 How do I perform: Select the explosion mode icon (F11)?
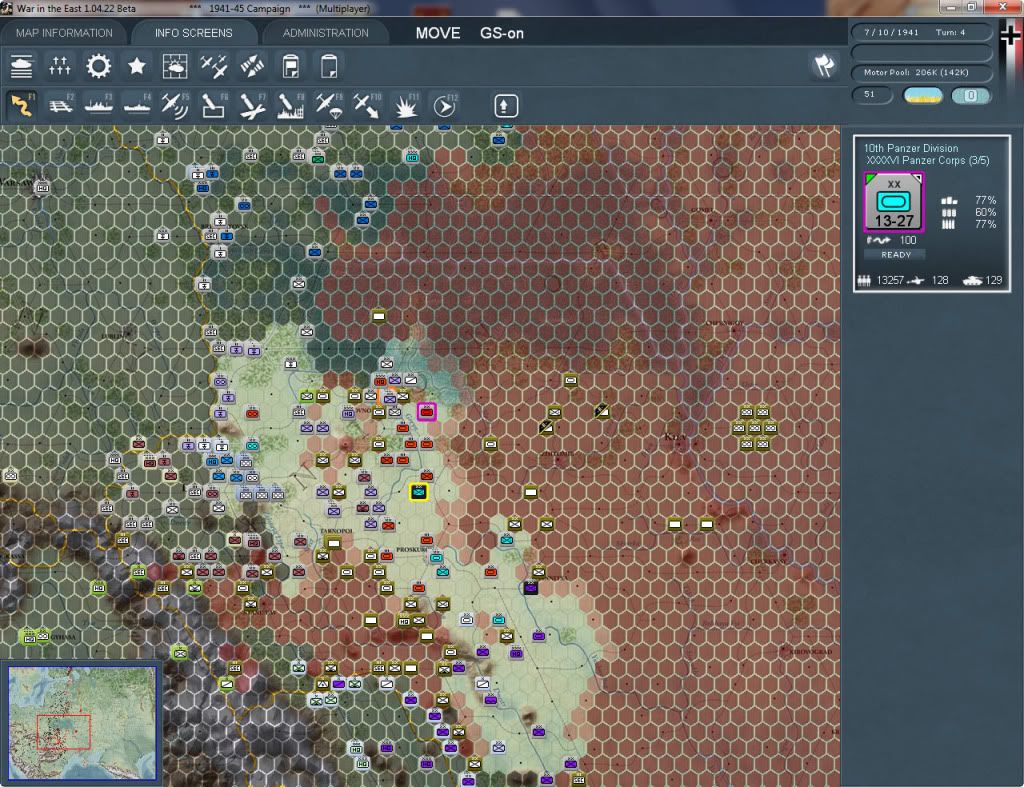point(406,105)
